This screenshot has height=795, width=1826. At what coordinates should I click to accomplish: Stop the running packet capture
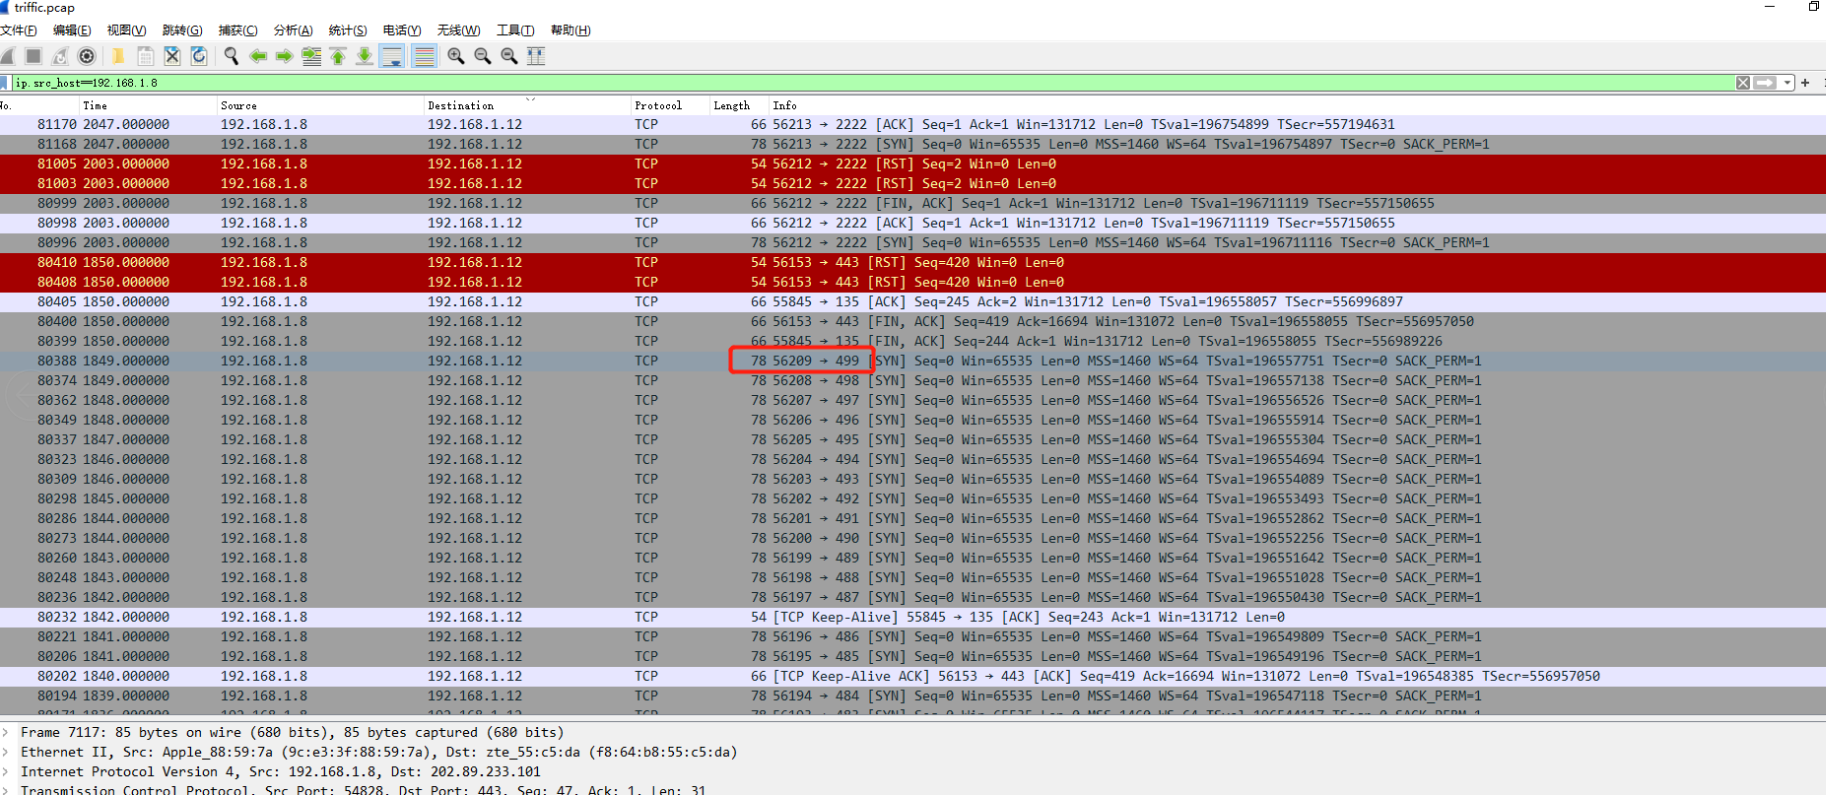[33, 56]
